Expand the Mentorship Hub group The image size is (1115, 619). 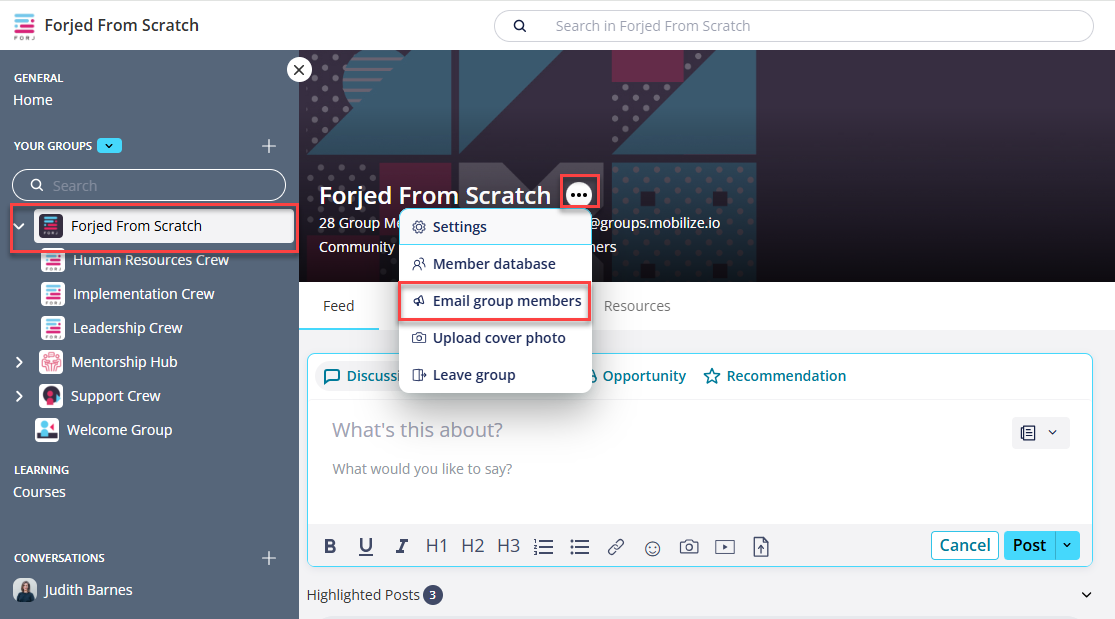[18, 361]
